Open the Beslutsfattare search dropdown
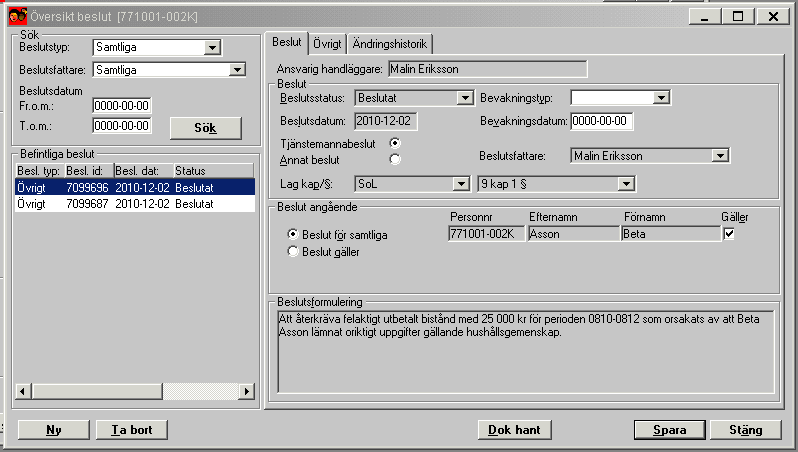Image resolution: width=798 pixels, height=452 pixels. pyautogui.click(x=237, y=70)
